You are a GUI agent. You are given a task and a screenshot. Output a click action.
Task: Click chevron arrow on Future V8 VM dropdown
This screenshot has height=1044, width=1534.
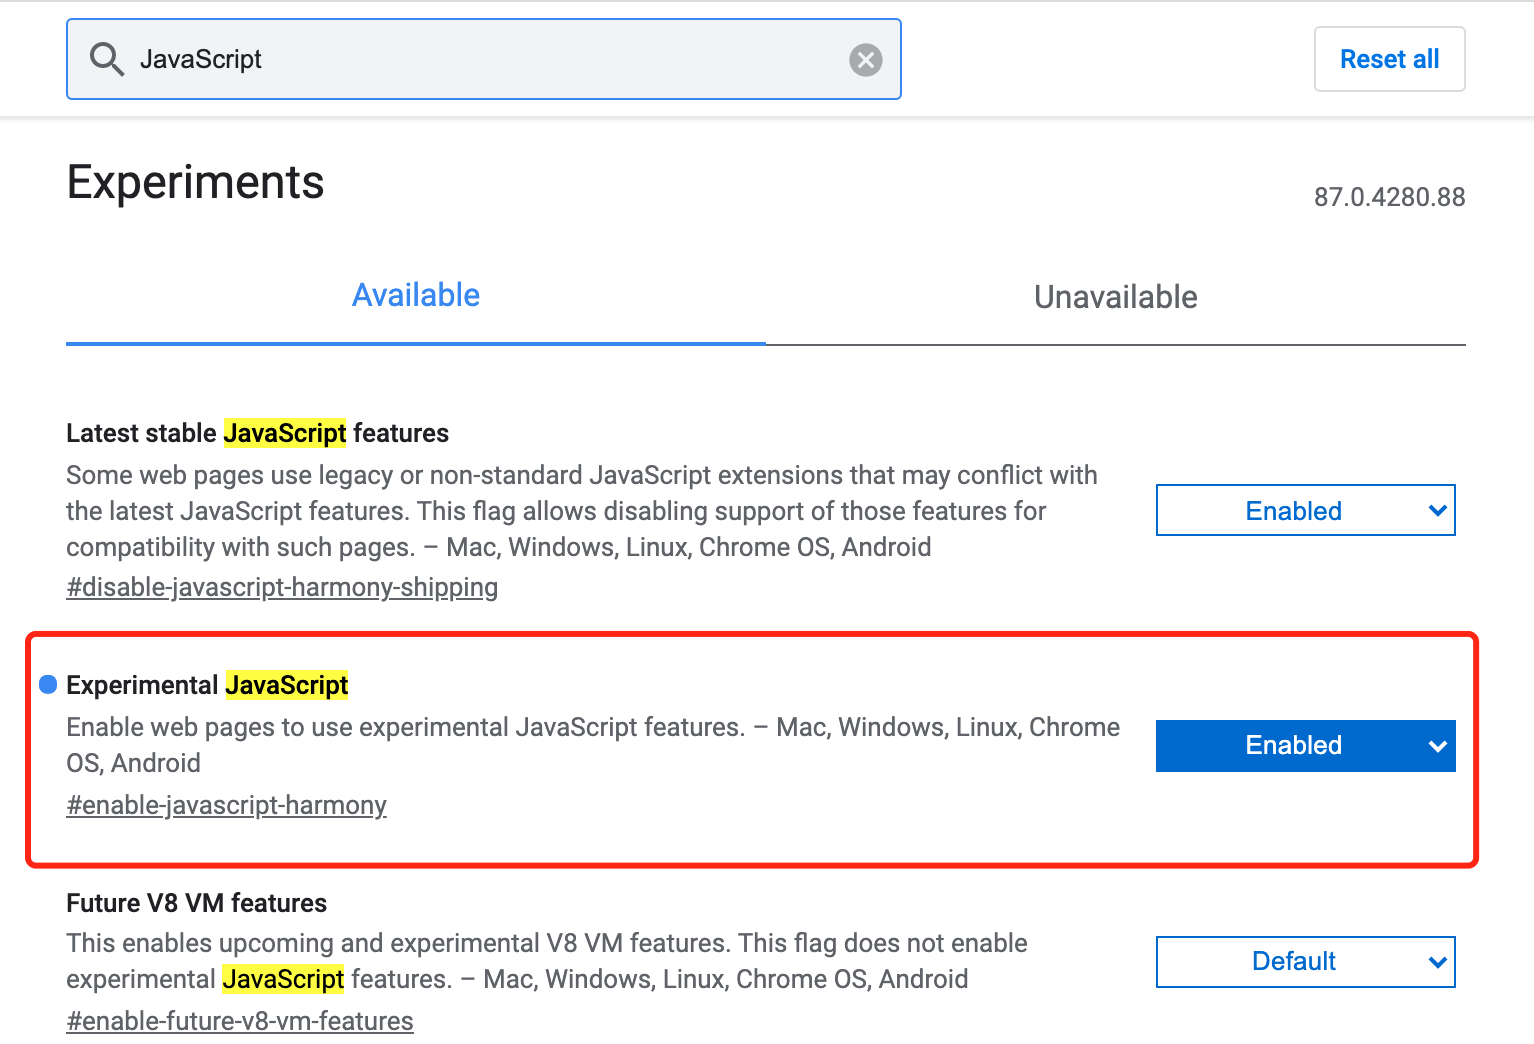pyautogui.click(x=1437, y=962)
